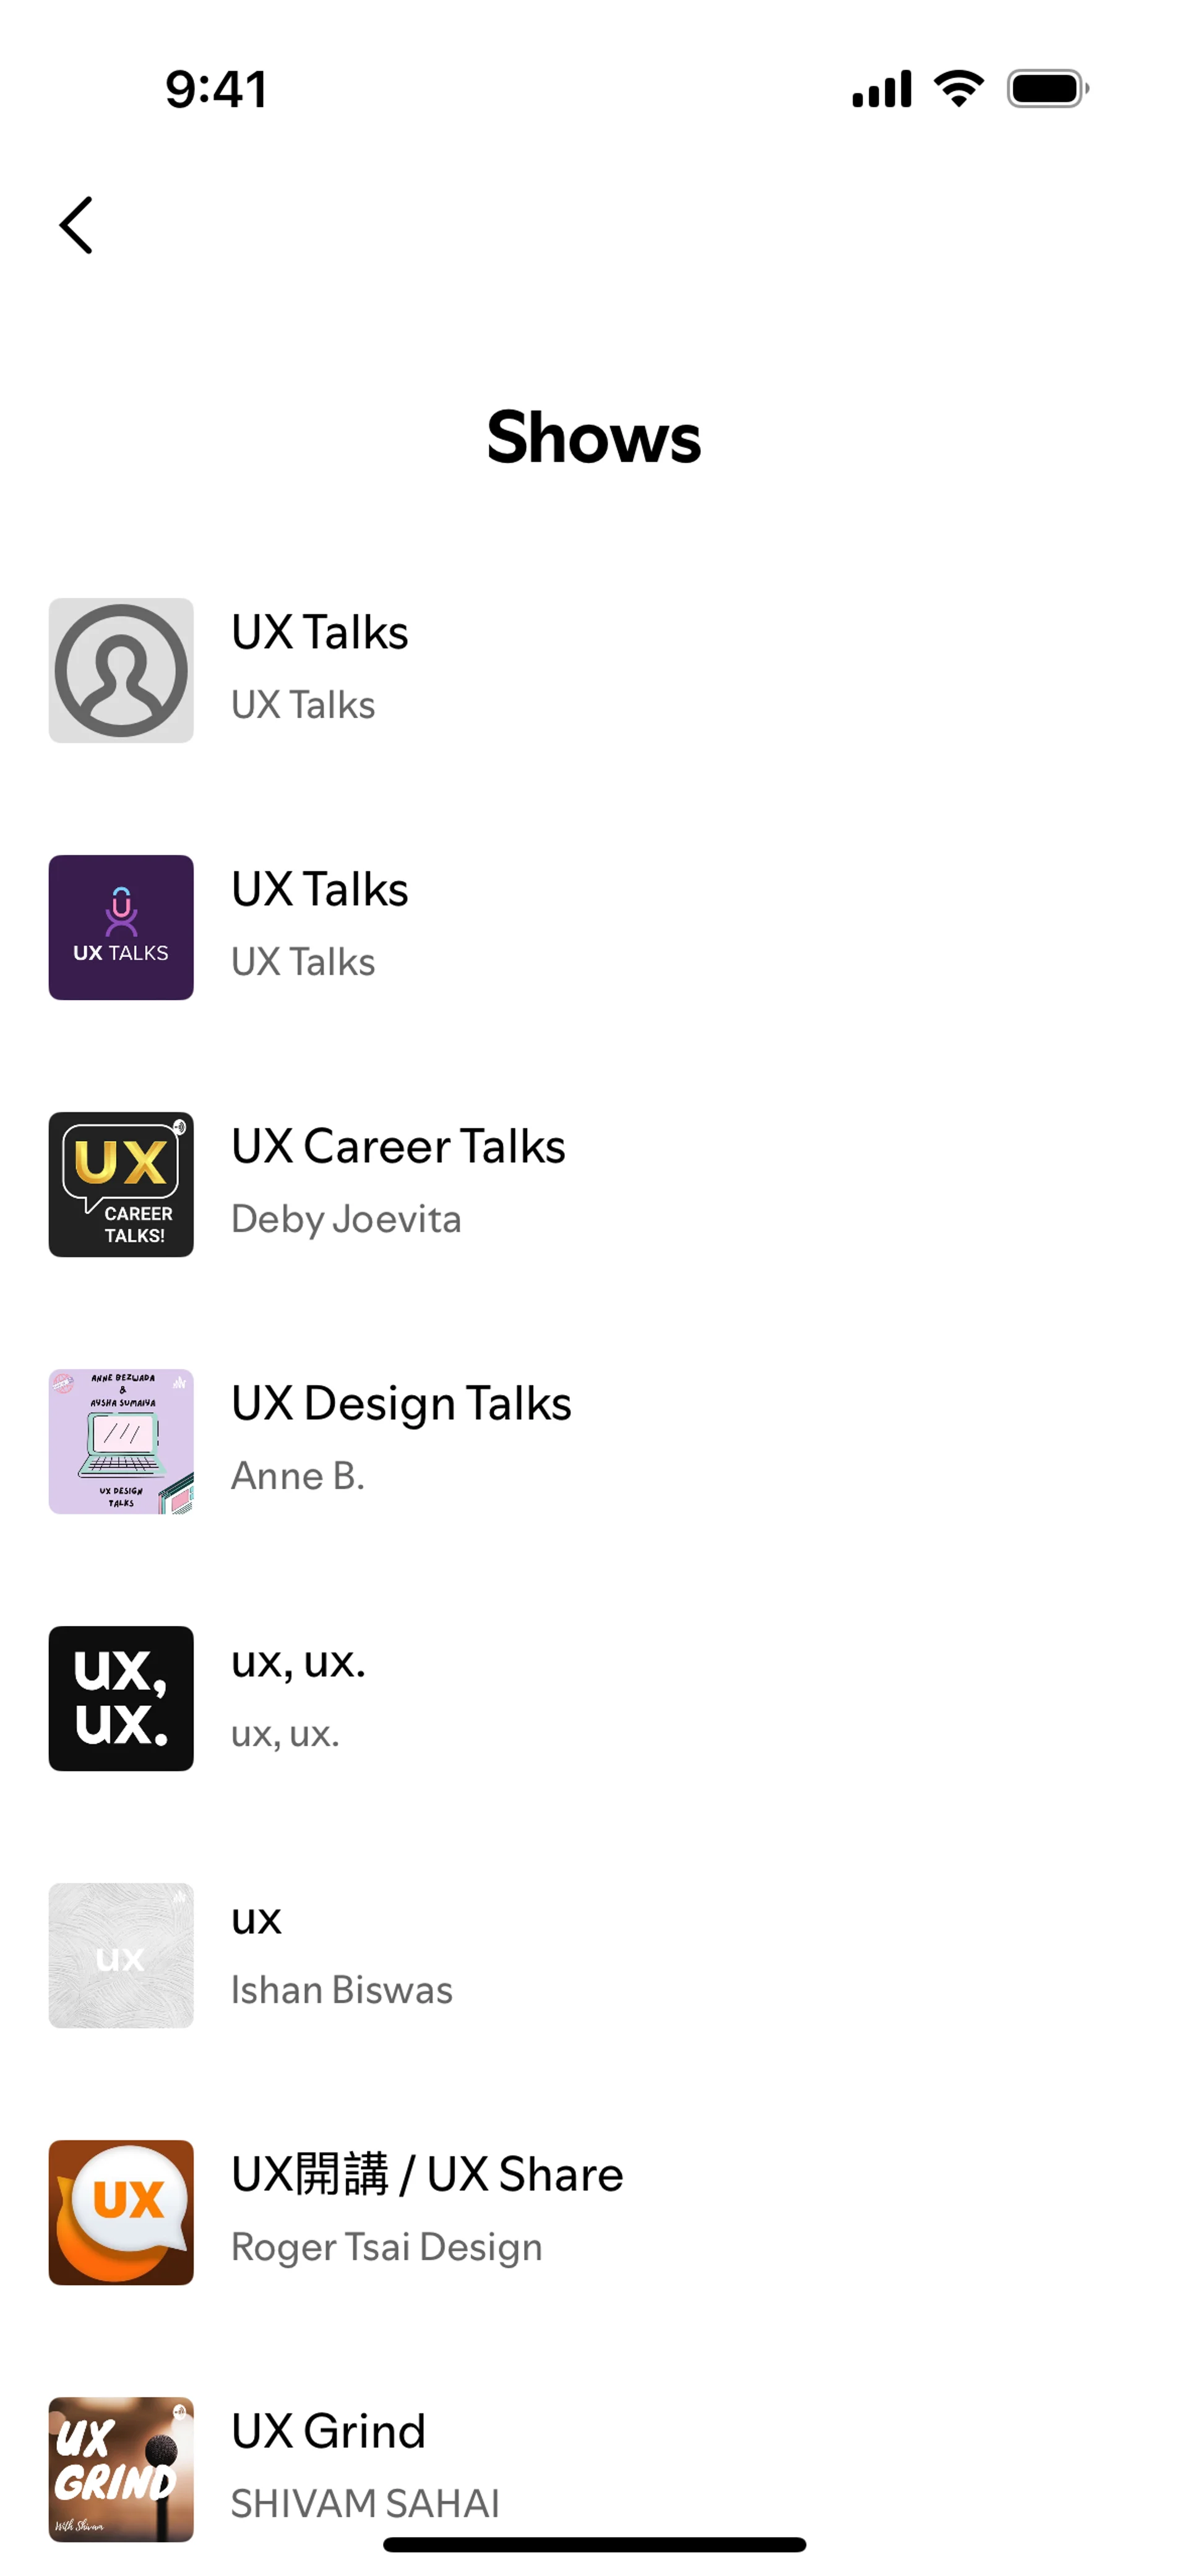Image resolution: width=1188 pixels, height=2576 pixels.
Task: Tap the Shows page heading
Action: (594, 437)
